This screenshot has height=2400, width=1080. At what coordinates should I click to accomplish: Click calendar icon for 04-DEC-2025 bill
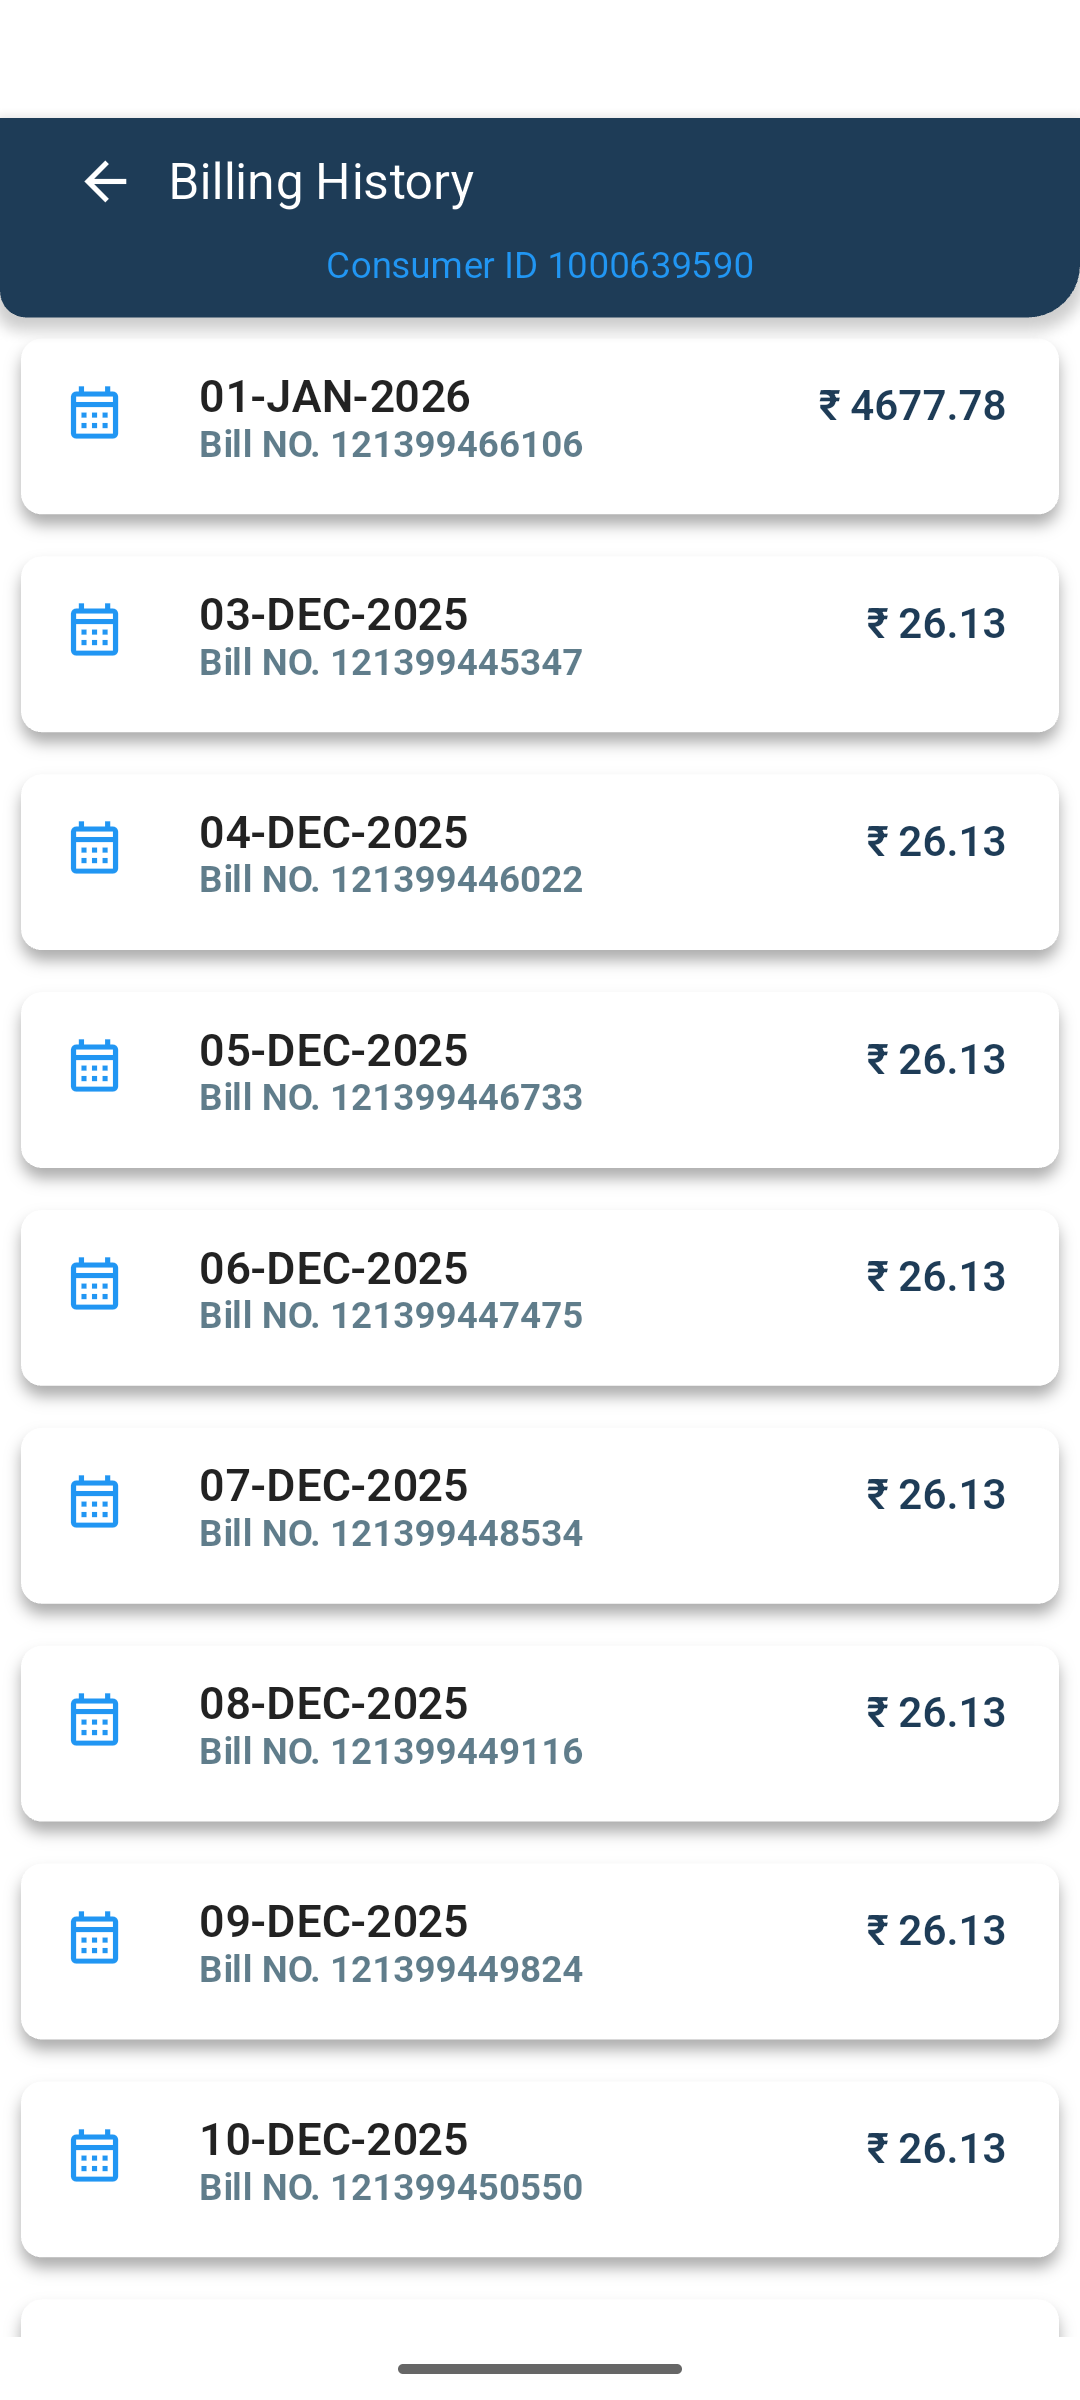coord(95,848)
